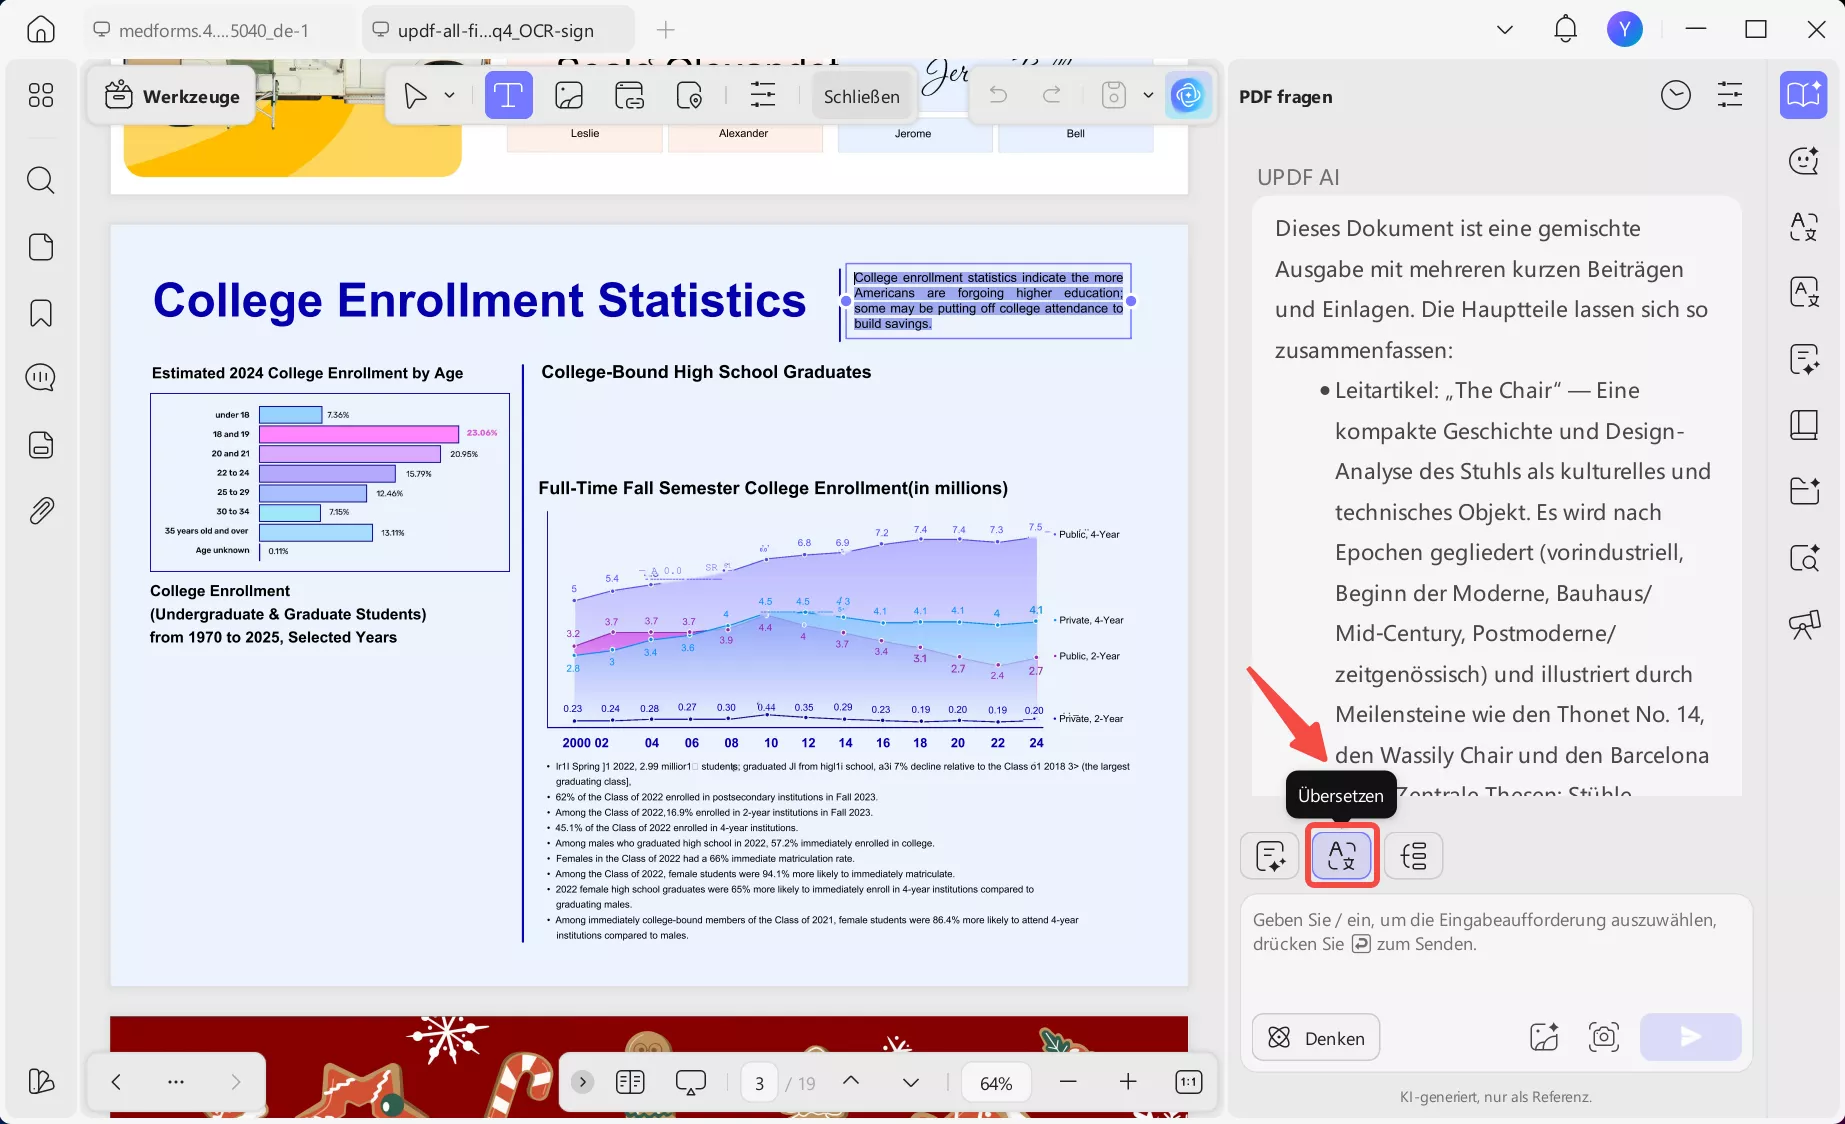Open the comments panel in left sidebar
The width and height of the screenshot is (1845, 1124).
pyautogui.click(x=41, y=378)
